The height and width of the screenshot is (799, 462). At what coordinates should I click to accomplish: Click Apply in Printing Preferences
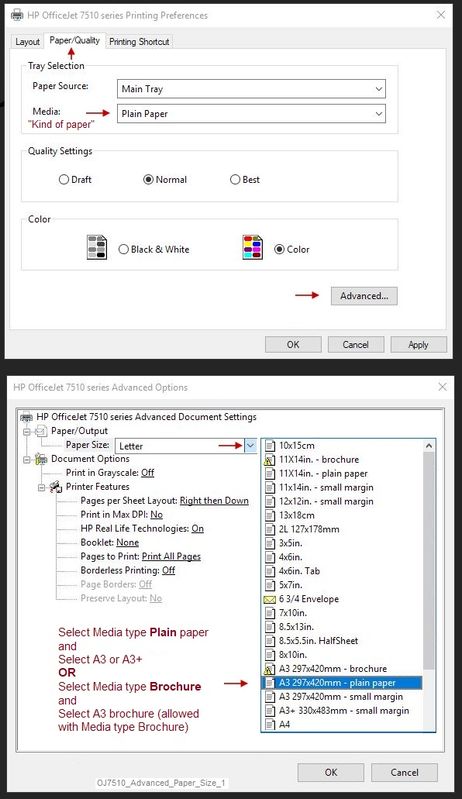tap(418, 344)
